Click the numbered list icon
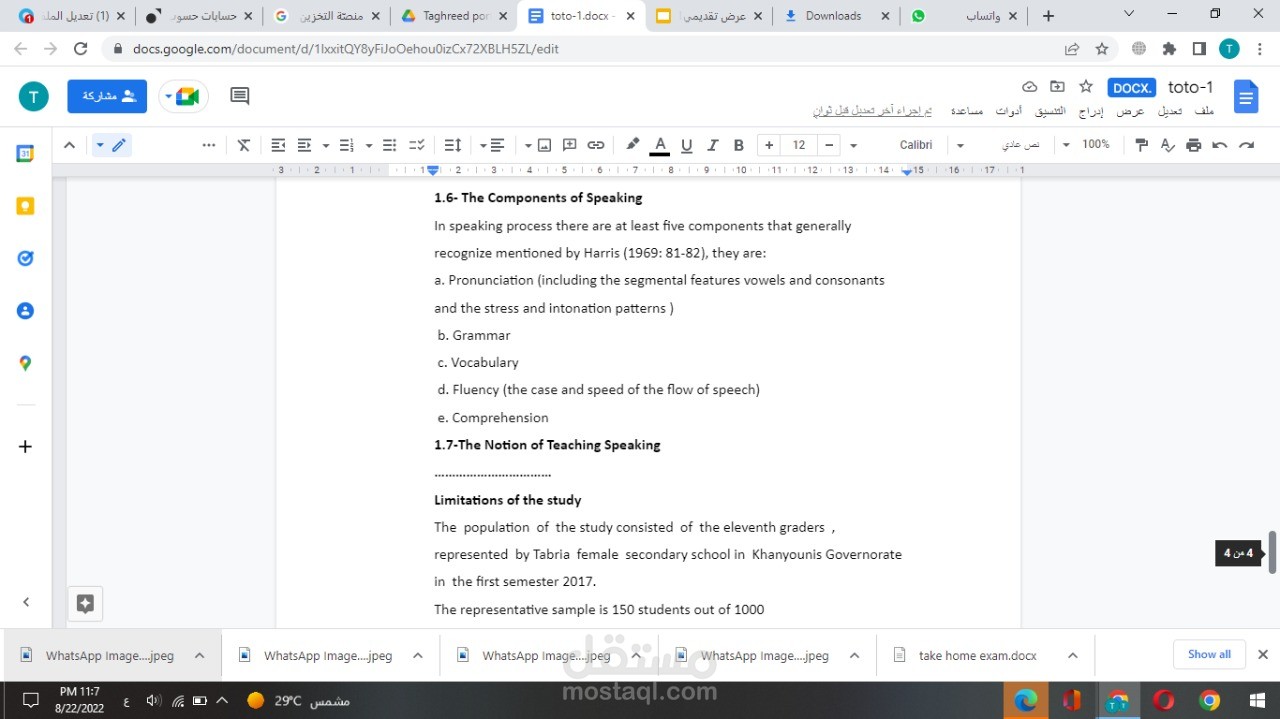 pos(347,145)
